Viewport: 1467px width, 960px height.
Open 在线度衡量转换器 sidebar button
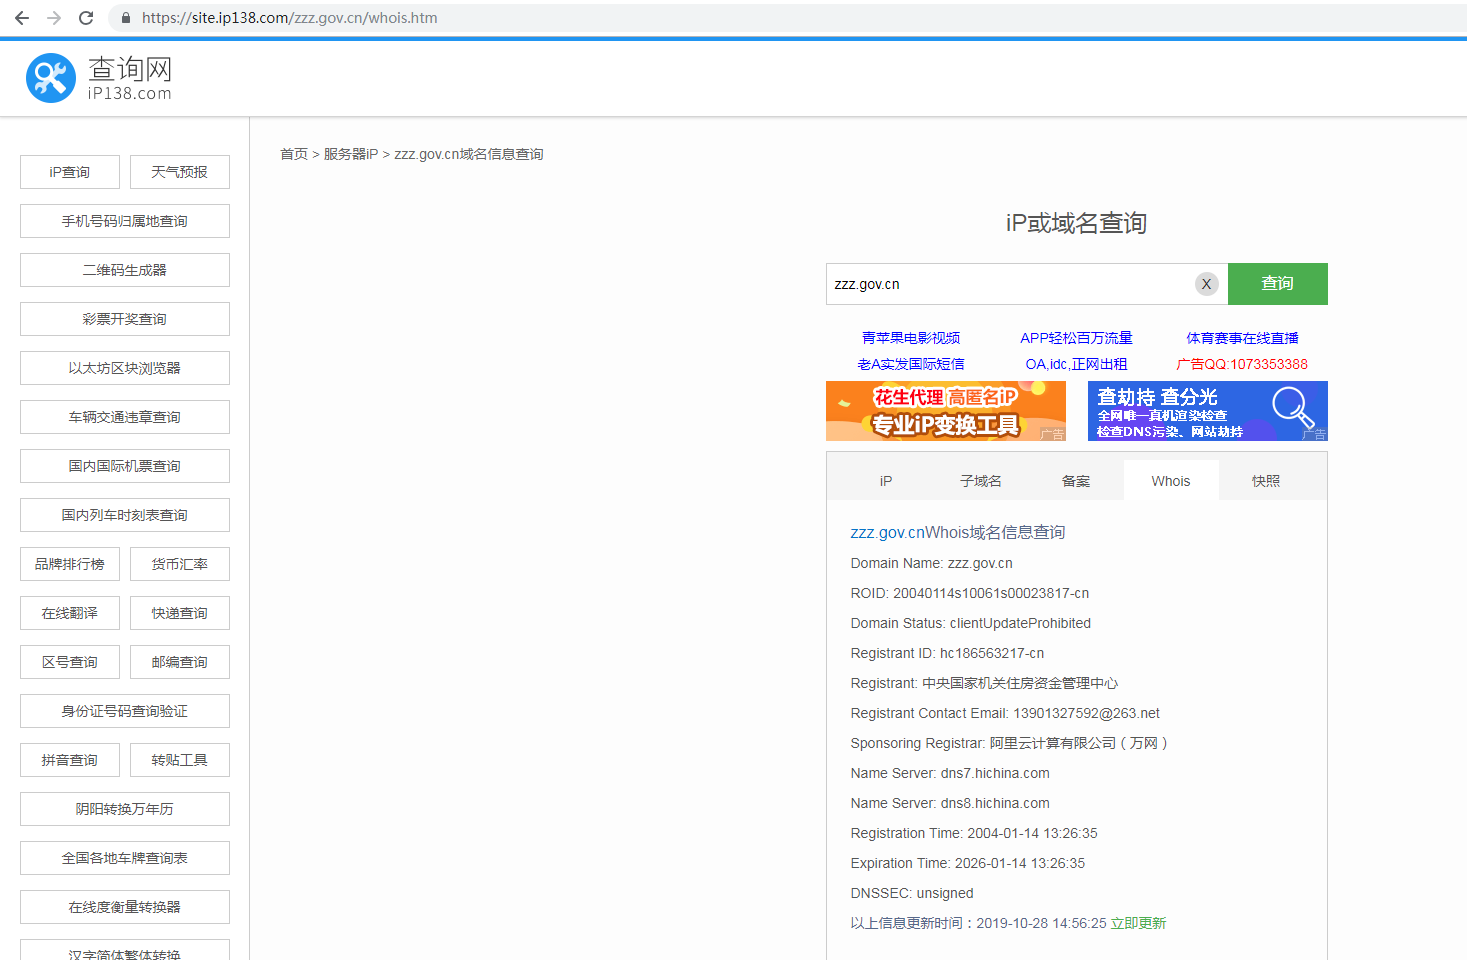125,907
